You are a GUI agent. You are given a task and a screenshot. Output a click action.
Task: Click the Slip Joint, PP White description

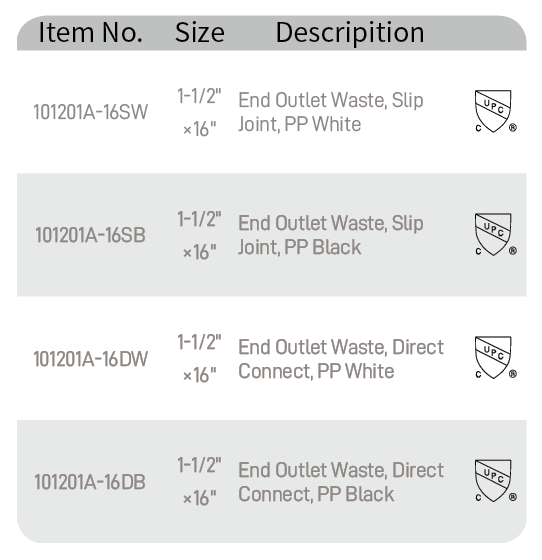coord(331,112)
